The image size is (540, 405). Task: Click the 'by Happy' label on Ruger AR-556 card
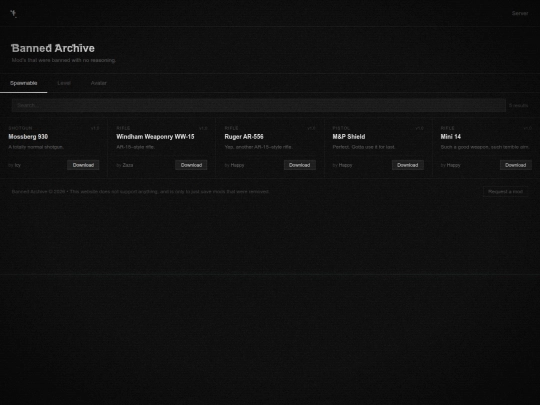[x=234, y=165]
